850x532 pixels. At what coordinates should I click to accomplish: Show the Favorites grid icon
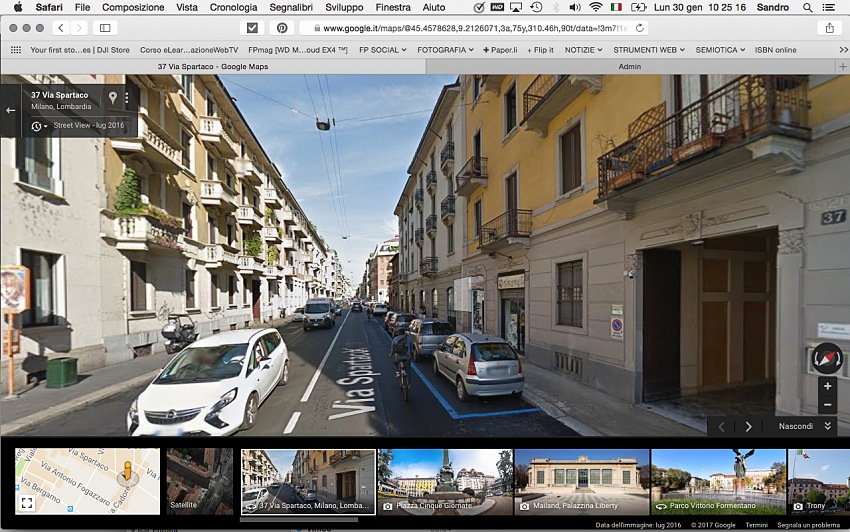point(16,50)
